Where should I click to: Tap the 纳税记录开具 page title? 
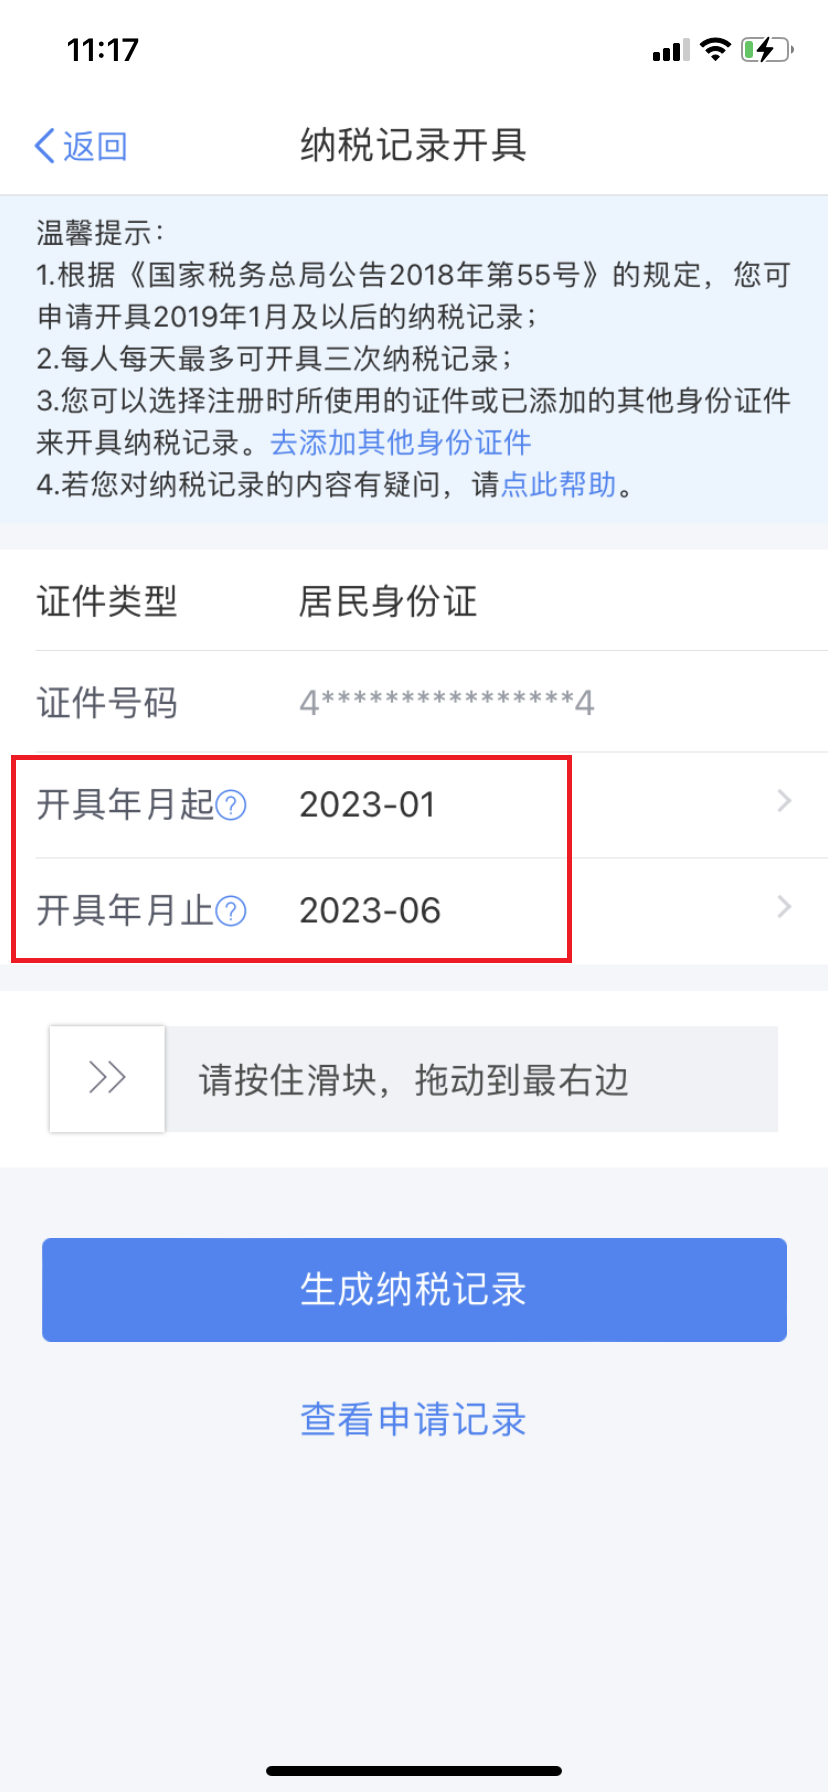[413, 146]
